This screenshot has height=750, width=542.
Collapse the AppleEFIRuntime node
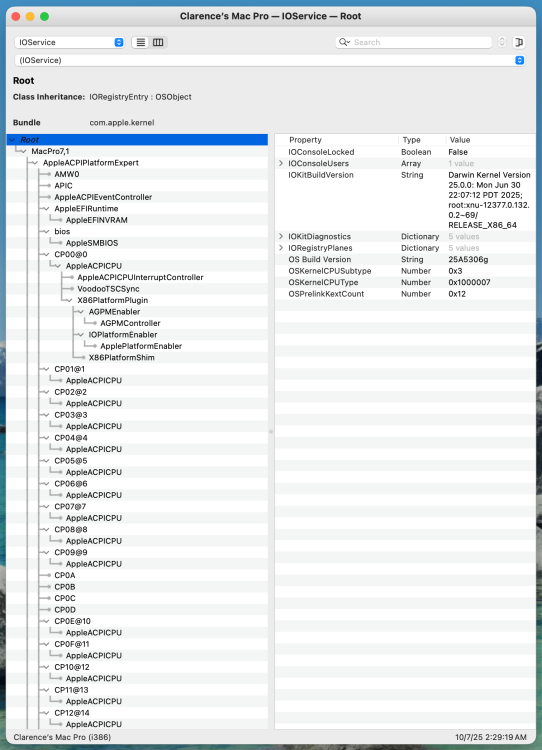coord(47,209)
